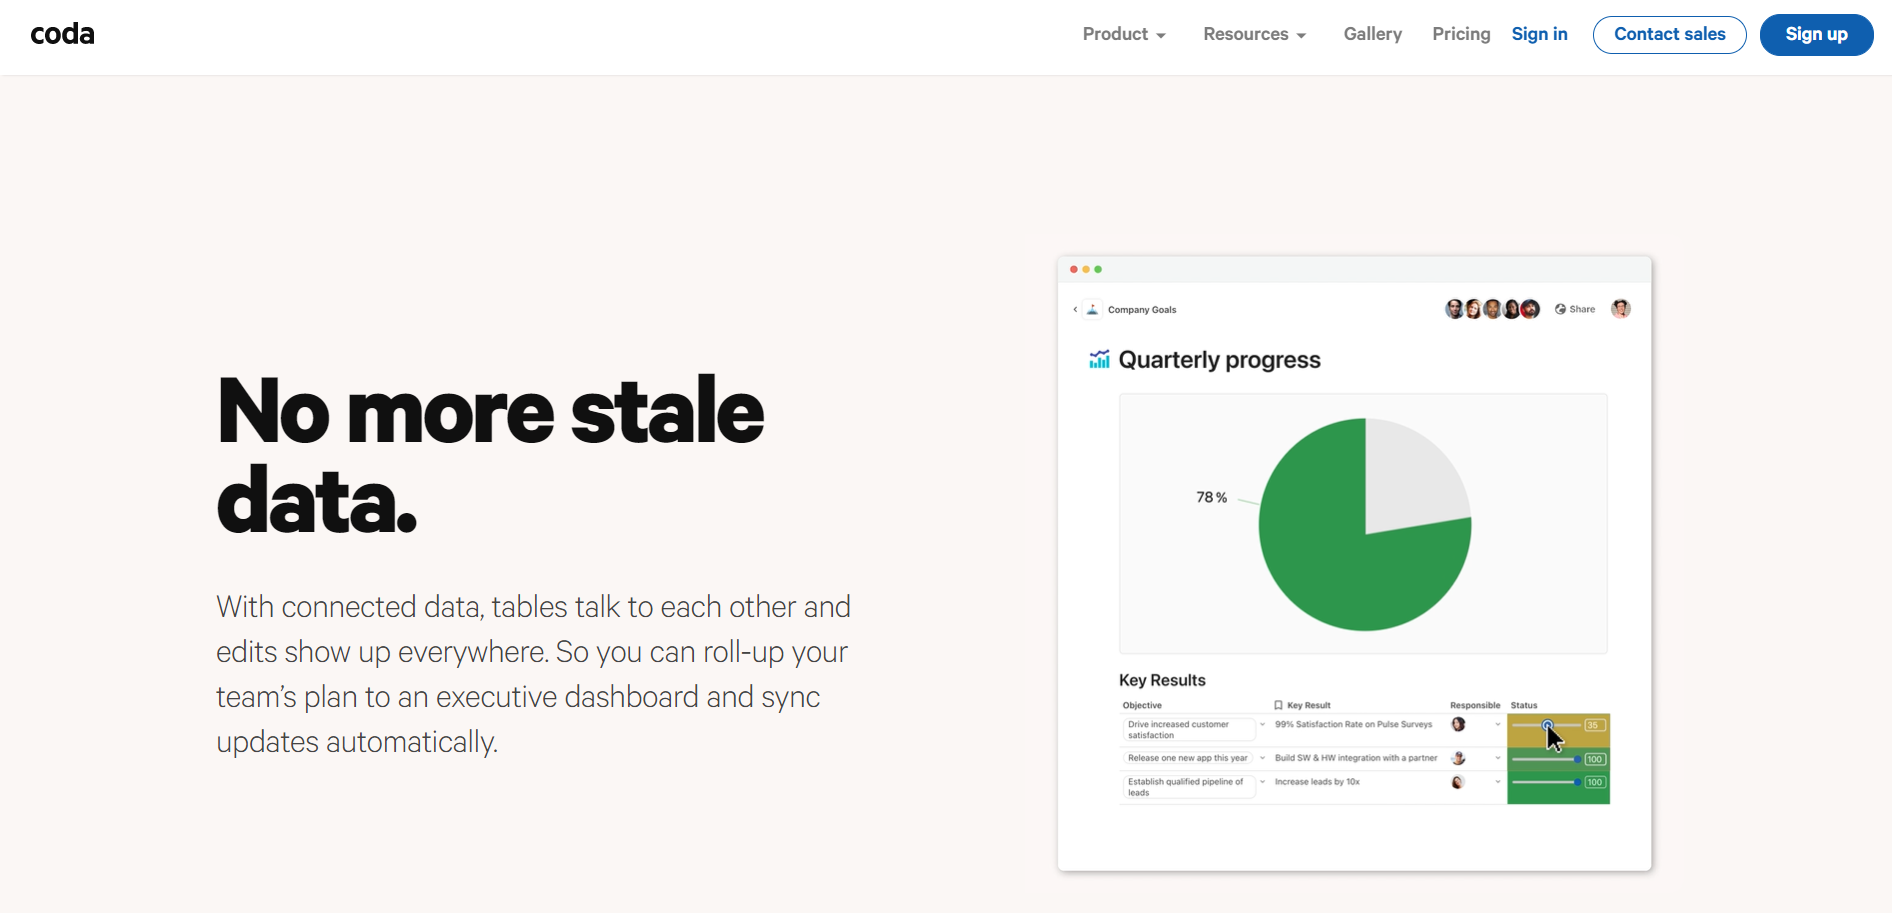Click the globe Share icon
The height and width of the screenshot is (913, 1892).
[1560, 310]
